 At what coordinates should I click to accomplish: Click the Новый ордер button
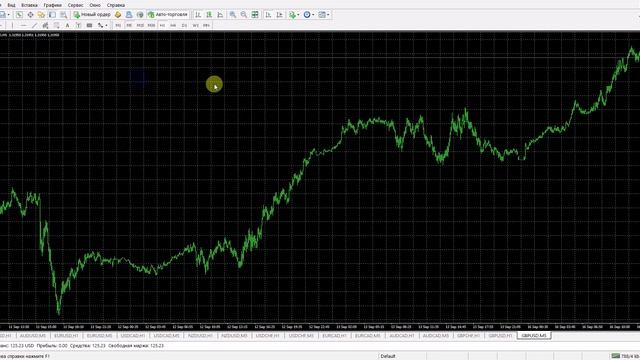tap(92, 15)
